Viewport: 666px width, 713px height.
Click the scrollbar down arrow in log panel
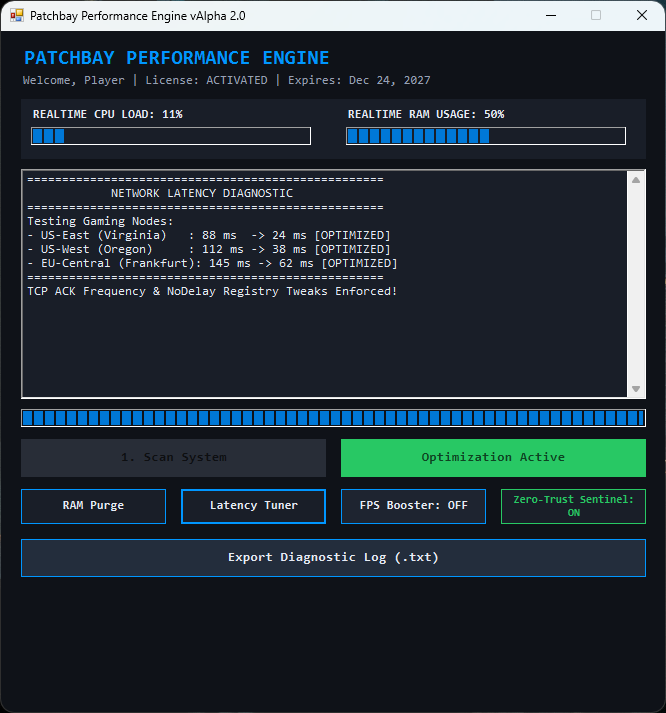(636, 389)
